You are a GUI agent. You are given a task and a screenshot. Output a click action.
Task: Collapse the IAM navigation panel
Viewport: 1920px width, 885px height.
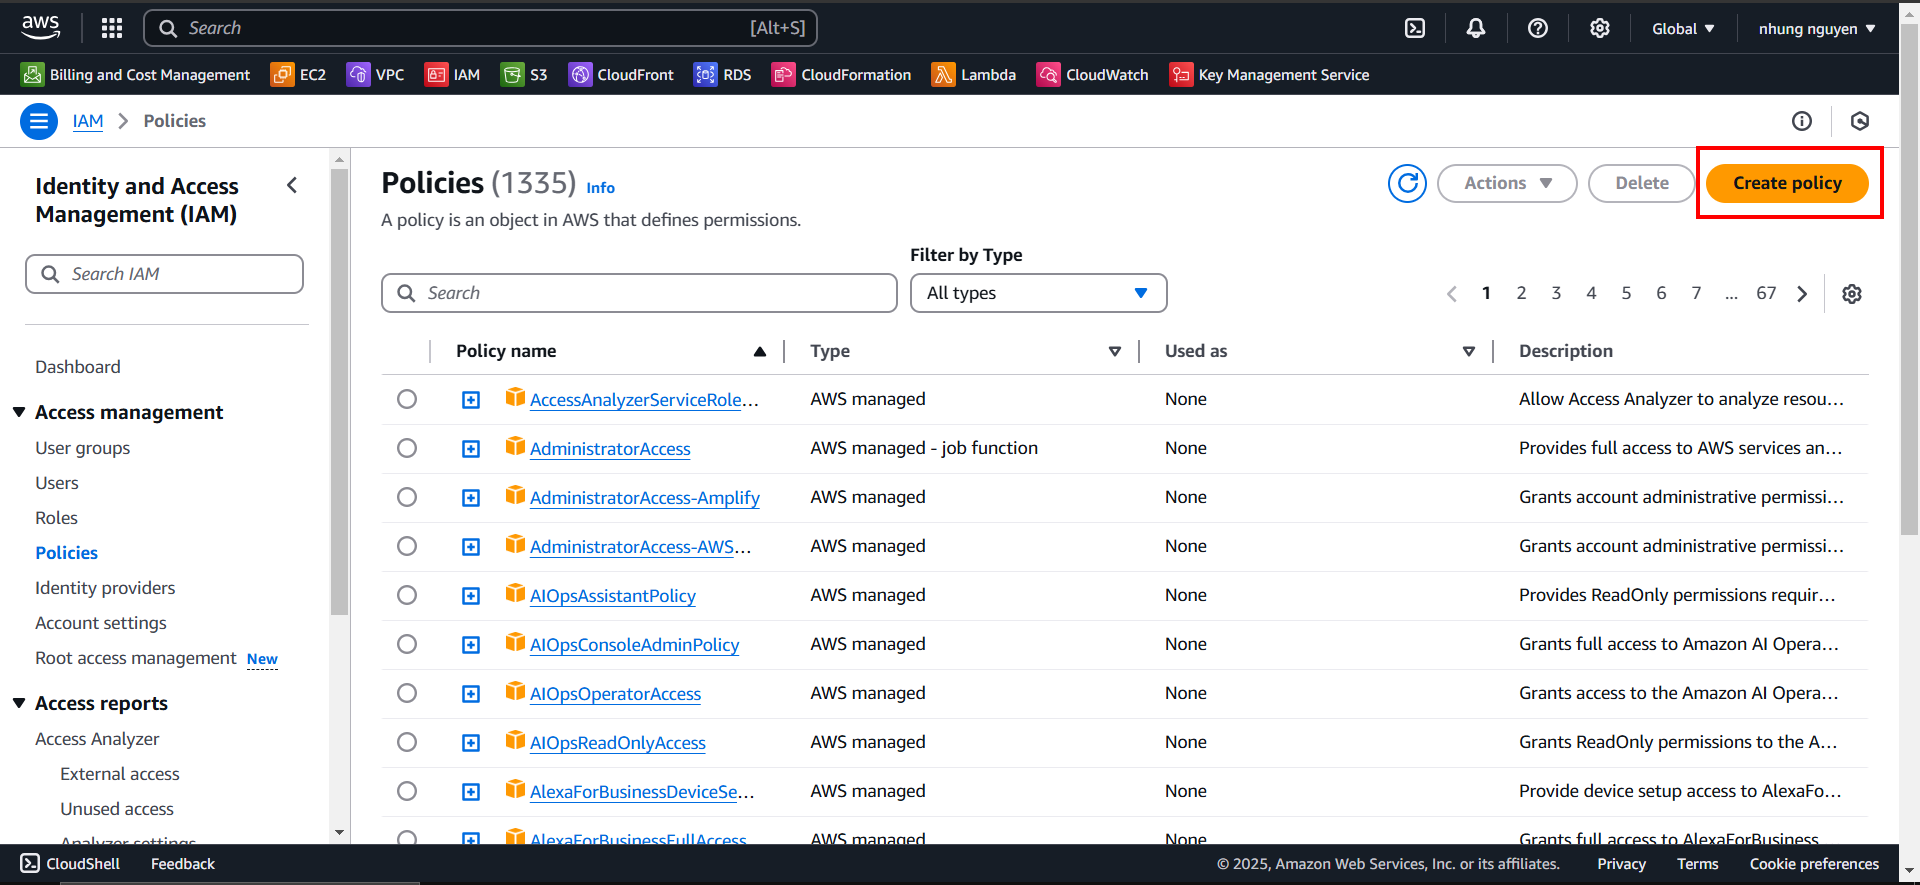click(x=292, y=185)
